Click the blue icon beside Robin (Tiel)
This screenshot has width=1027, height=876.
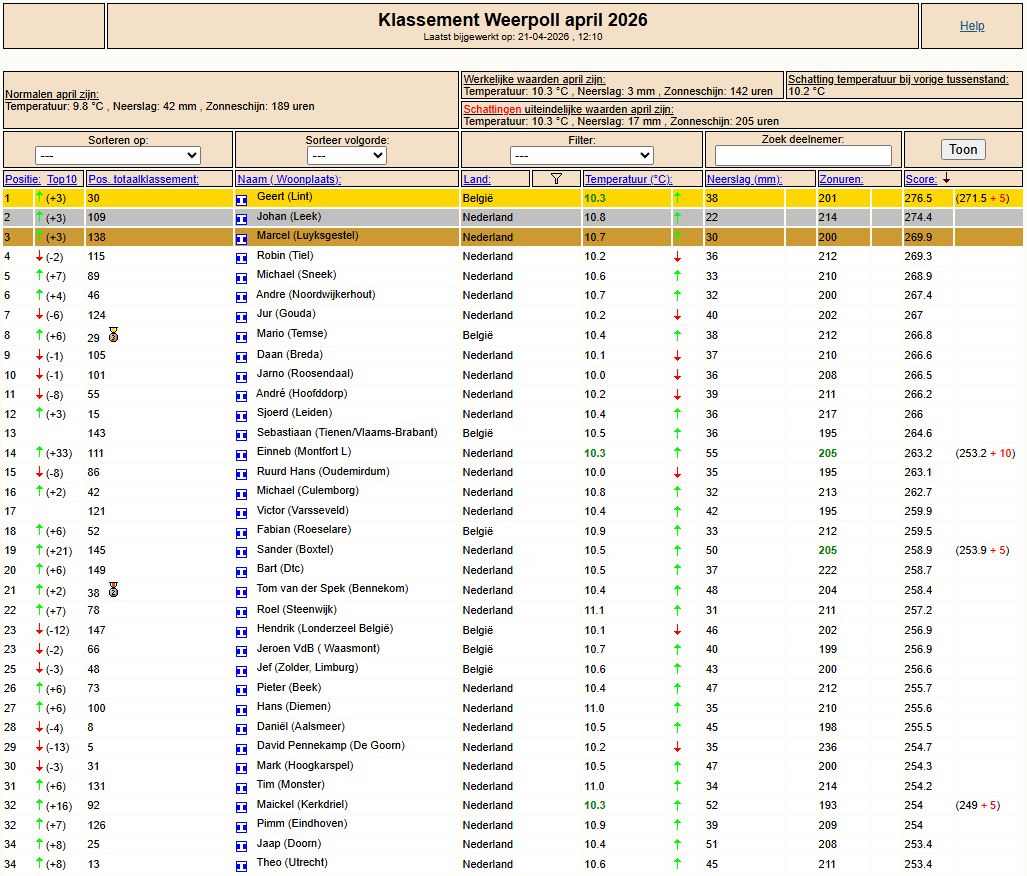pyautogui.click(x=241, y=258)
